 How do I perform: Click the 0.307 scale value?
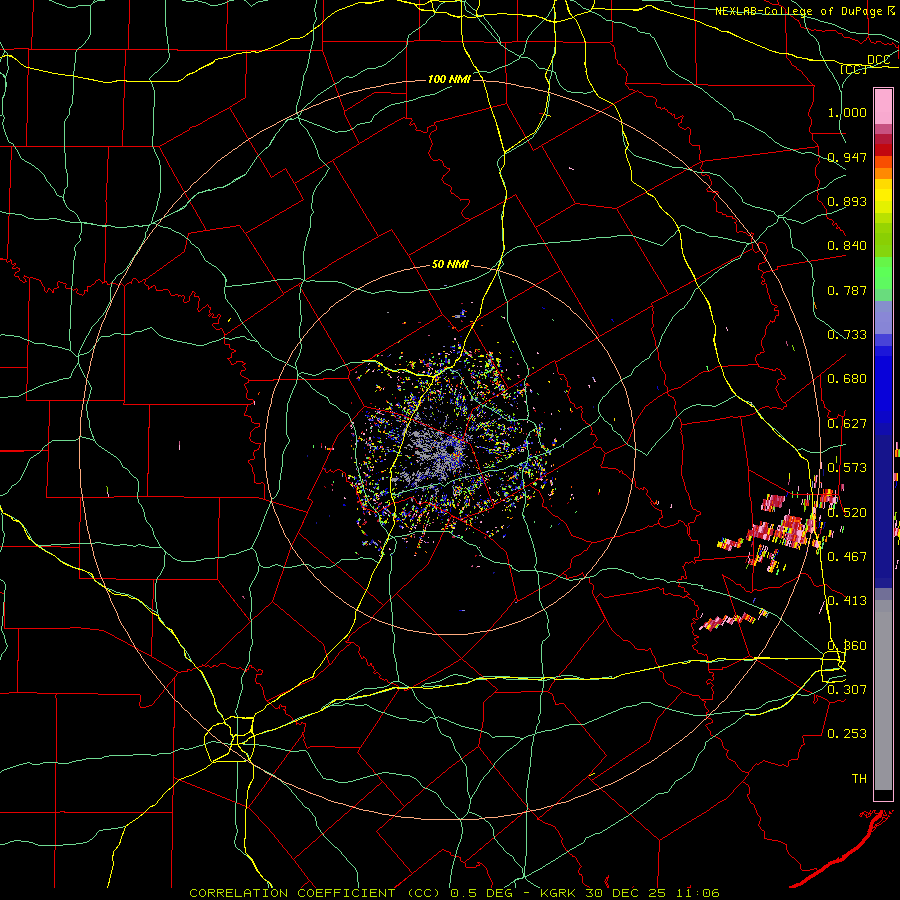click(x=847, y=689)
